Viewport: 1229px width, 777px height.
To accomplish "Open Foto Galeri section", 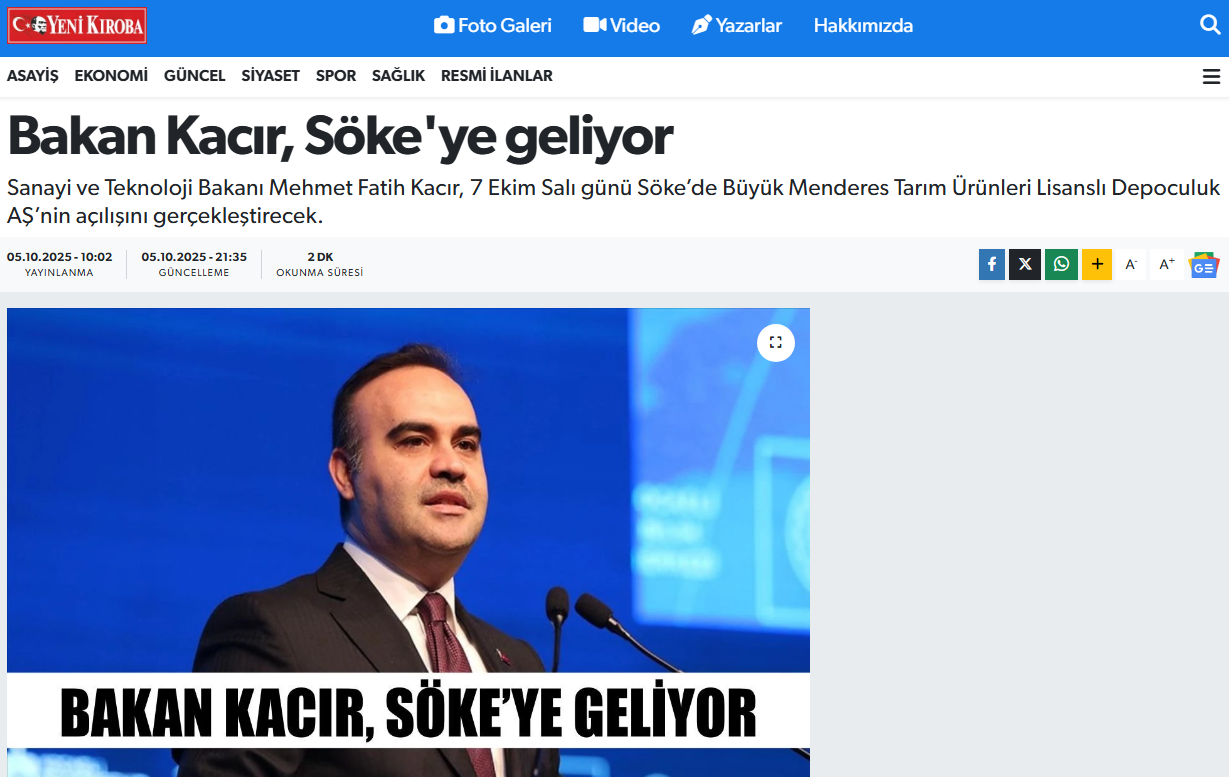I will [x=493, y=25].
